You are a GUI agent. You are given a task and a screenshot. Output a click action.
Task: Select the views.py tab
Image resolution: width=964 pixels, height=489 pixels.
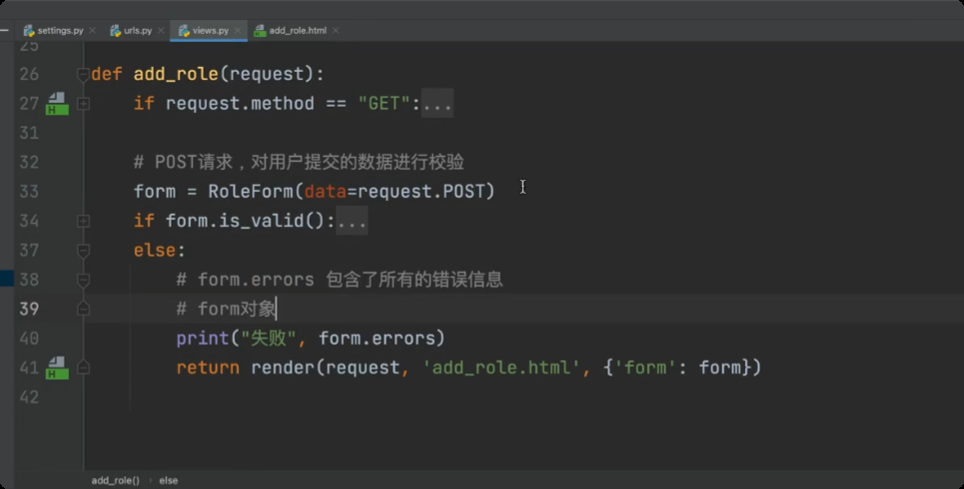click(210, 30)
